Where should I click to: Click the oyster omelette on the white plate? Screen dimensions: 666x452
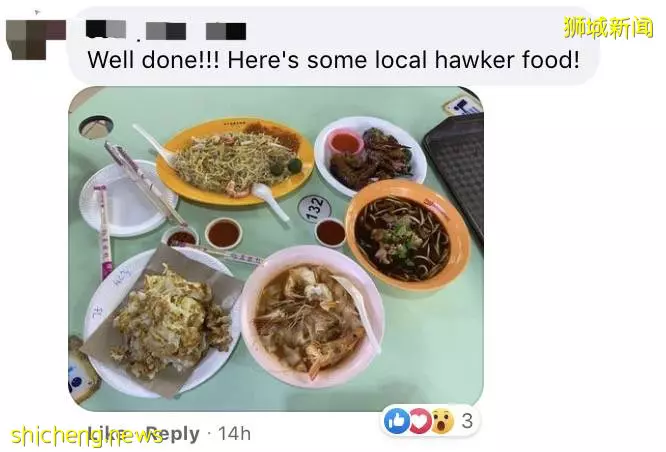(164, 321)
